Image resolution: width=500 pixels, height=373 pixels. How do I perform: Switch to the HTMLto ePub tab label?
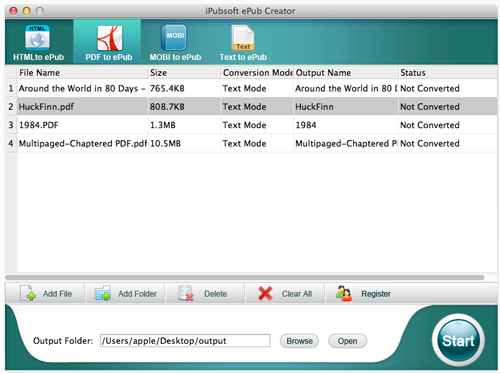click(38, 57)
